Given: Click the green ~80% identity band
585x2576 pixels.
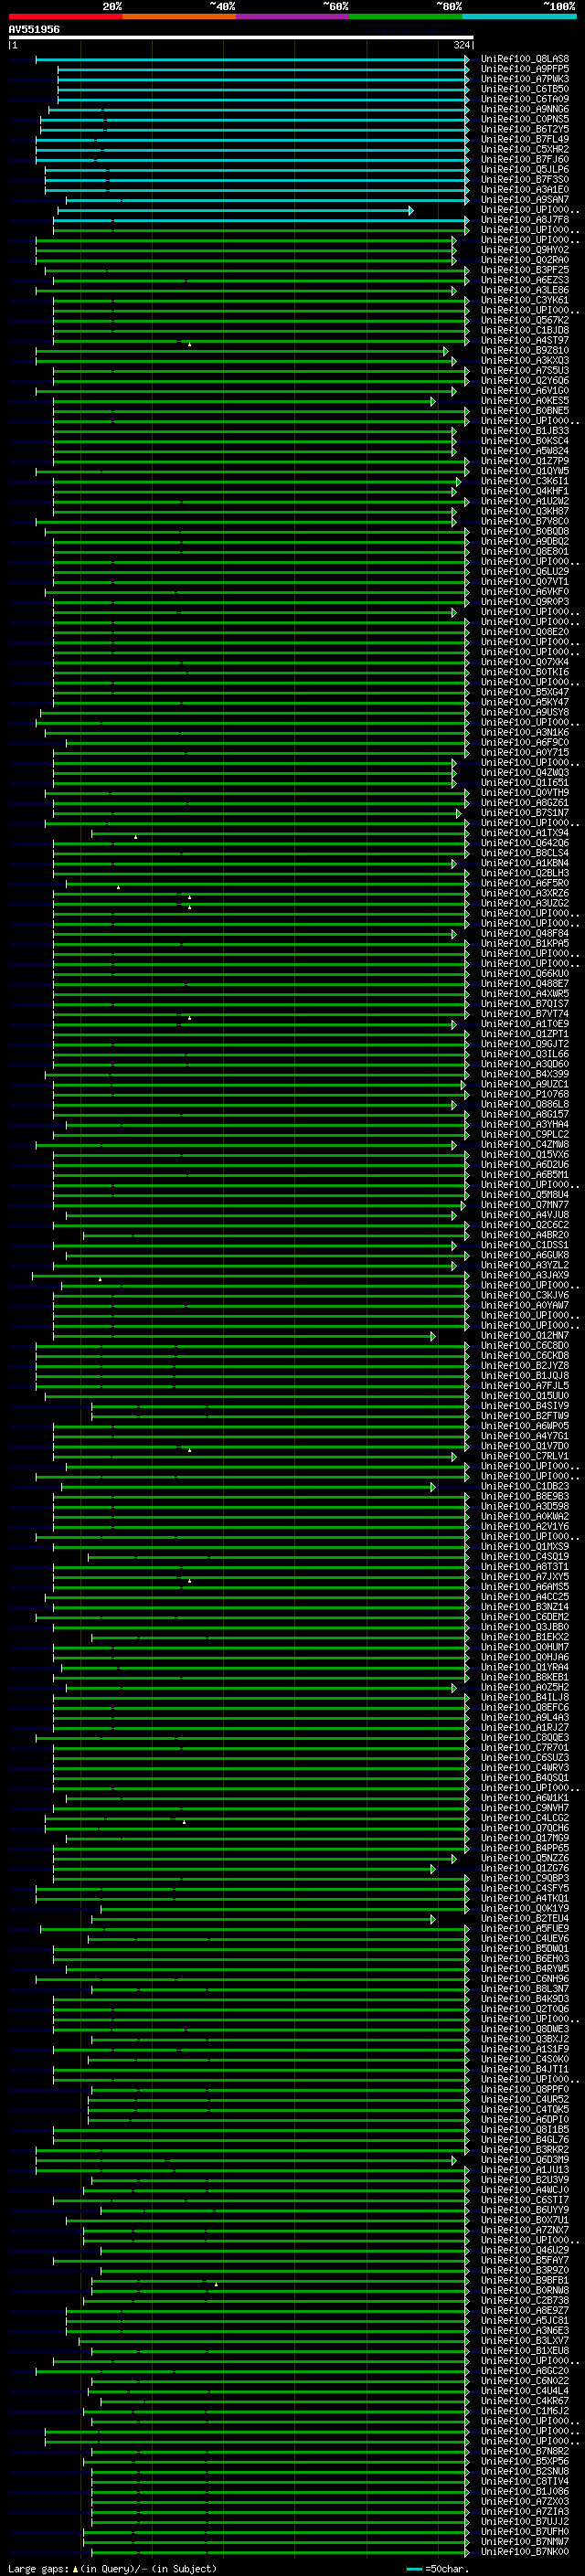Looking at the screenshot, I should [x=405, y=16].
